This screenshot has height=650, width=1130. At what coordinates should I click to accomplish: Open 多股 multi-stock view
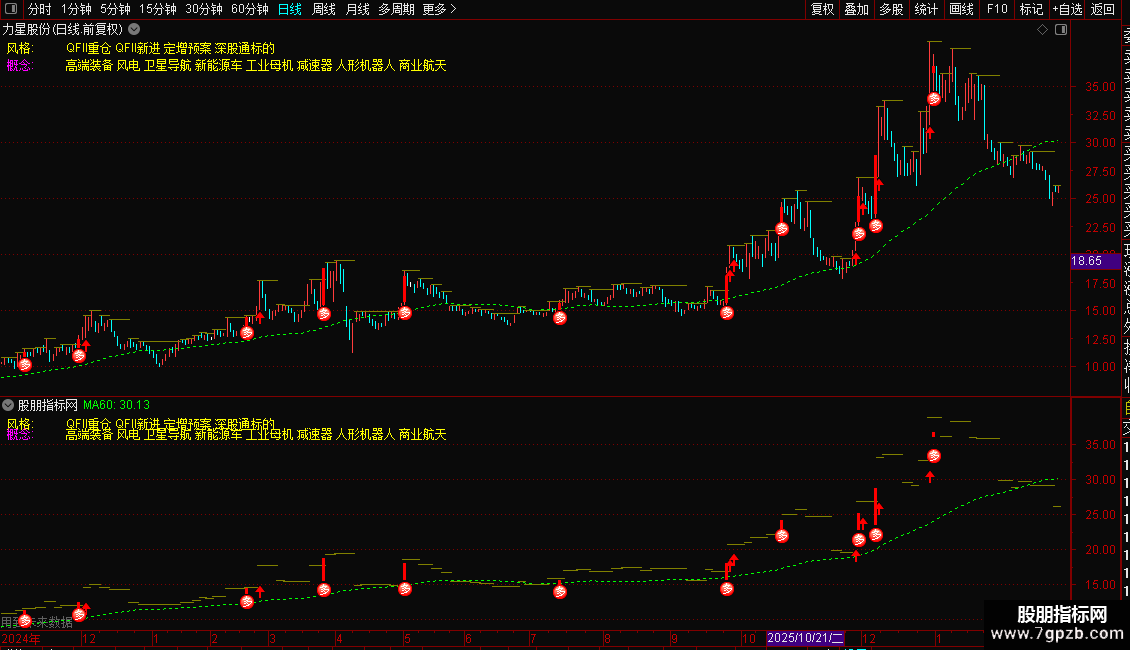(891, 9)
